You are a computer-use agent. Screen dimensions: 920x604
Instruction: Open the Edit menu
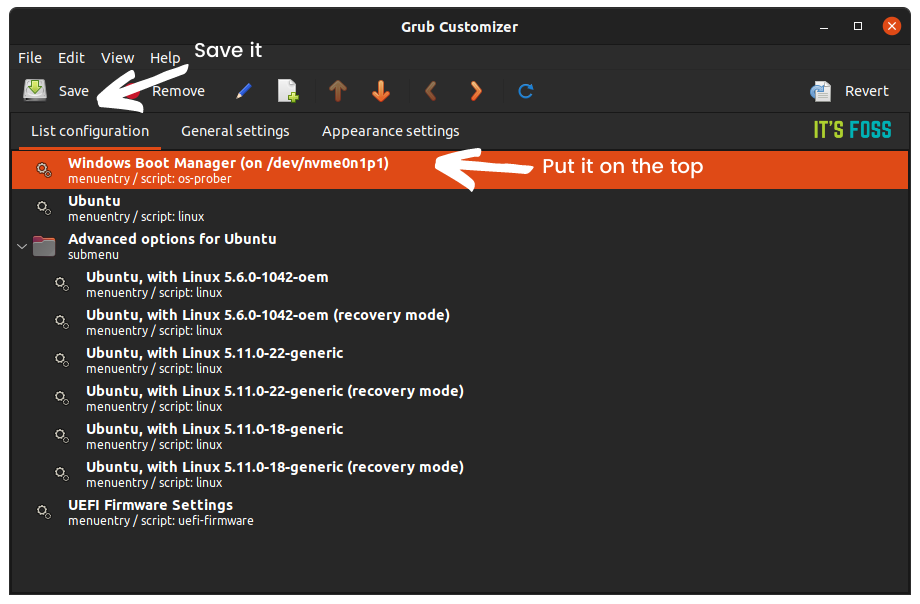(71, 58)
